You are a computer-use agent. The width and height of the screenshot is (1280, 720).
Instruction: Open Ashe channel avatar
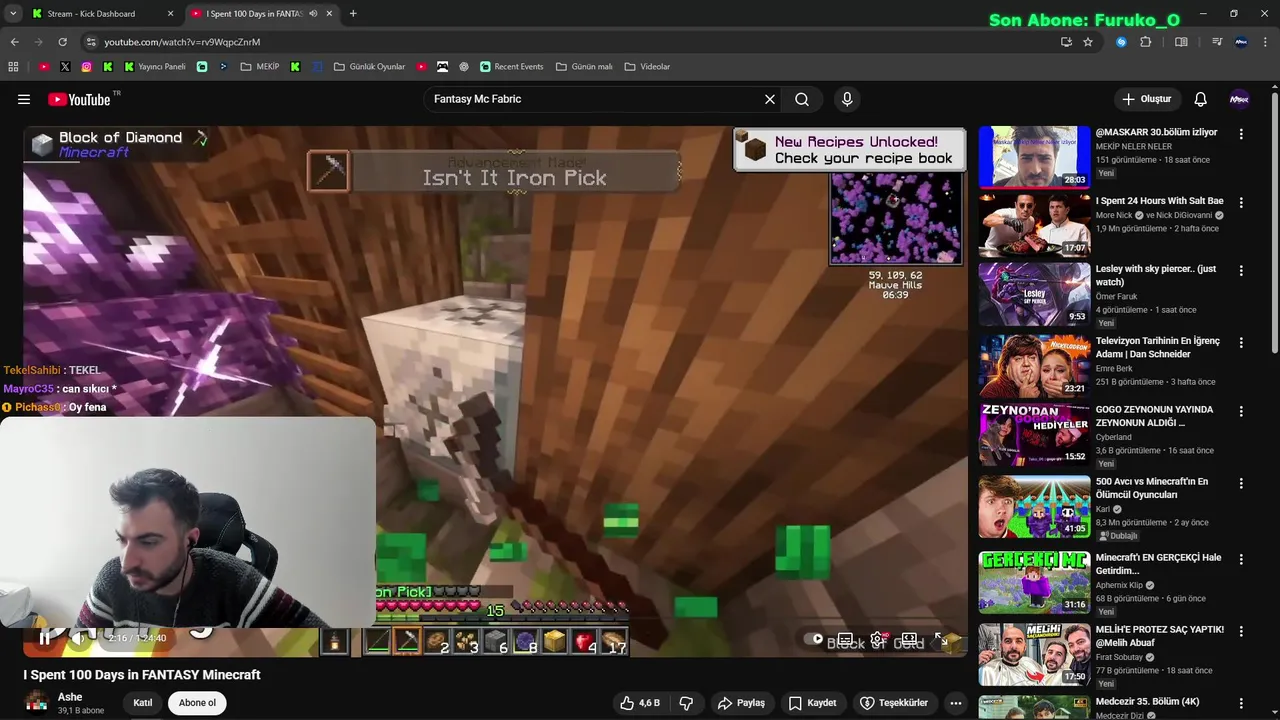pyautogui.click(x=37, y=703)
